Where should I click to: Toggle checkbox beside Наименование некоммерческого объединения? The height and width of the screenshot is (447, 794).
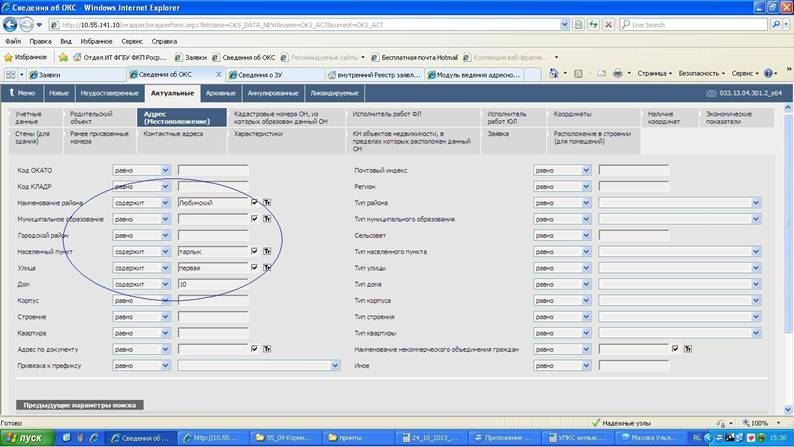tap(675, 349)
